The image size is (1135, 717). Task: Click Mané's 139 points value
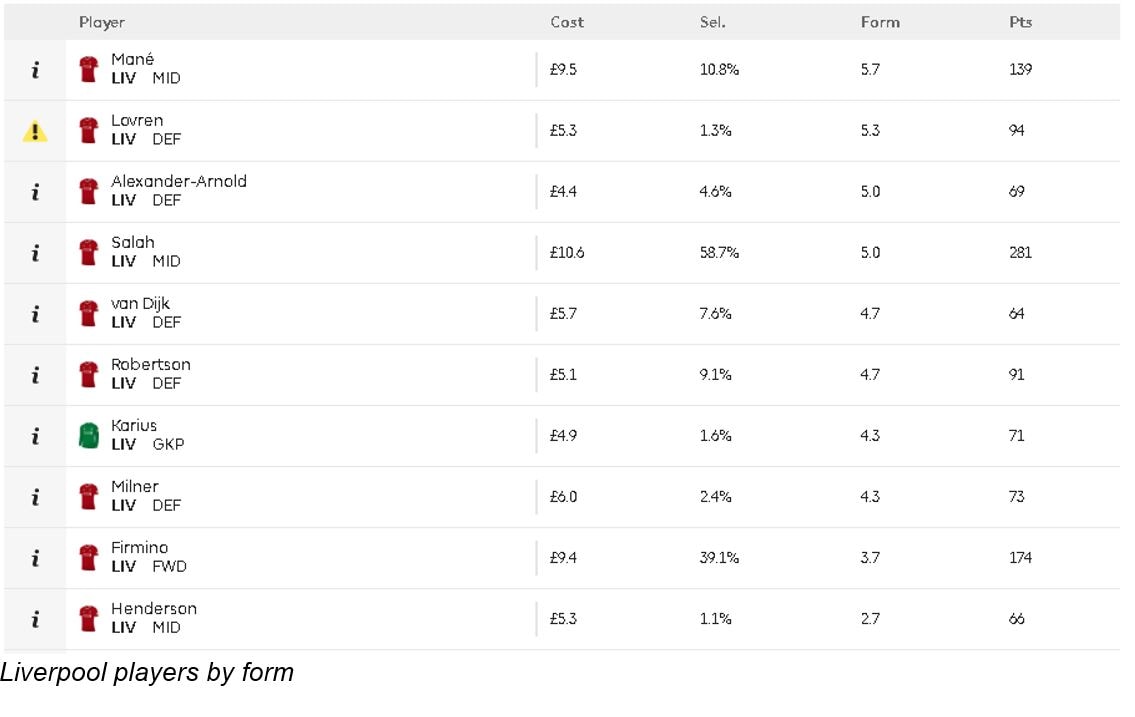1021,69
